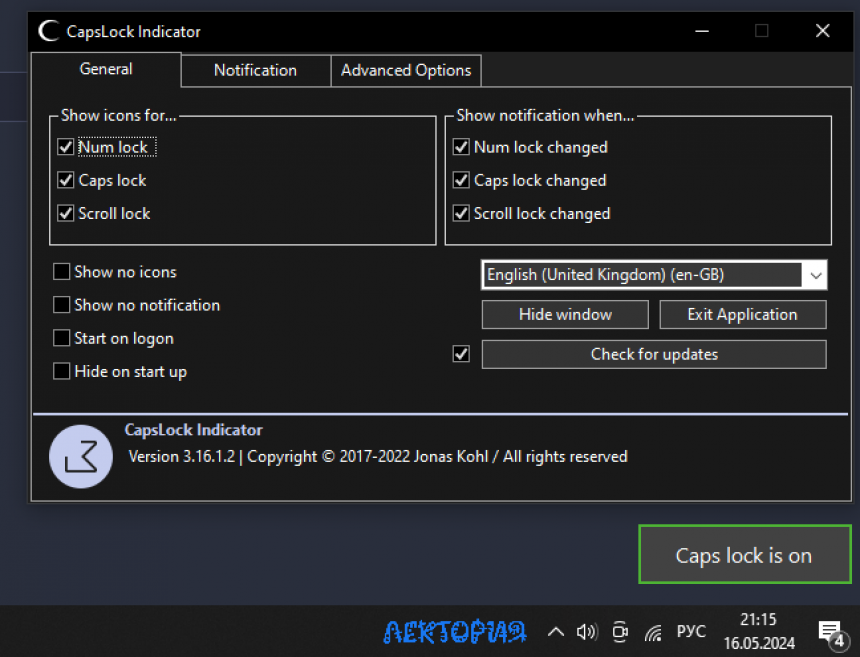
Task: Disable the Scroll lock changed notification
Action: tap(461, 213)
